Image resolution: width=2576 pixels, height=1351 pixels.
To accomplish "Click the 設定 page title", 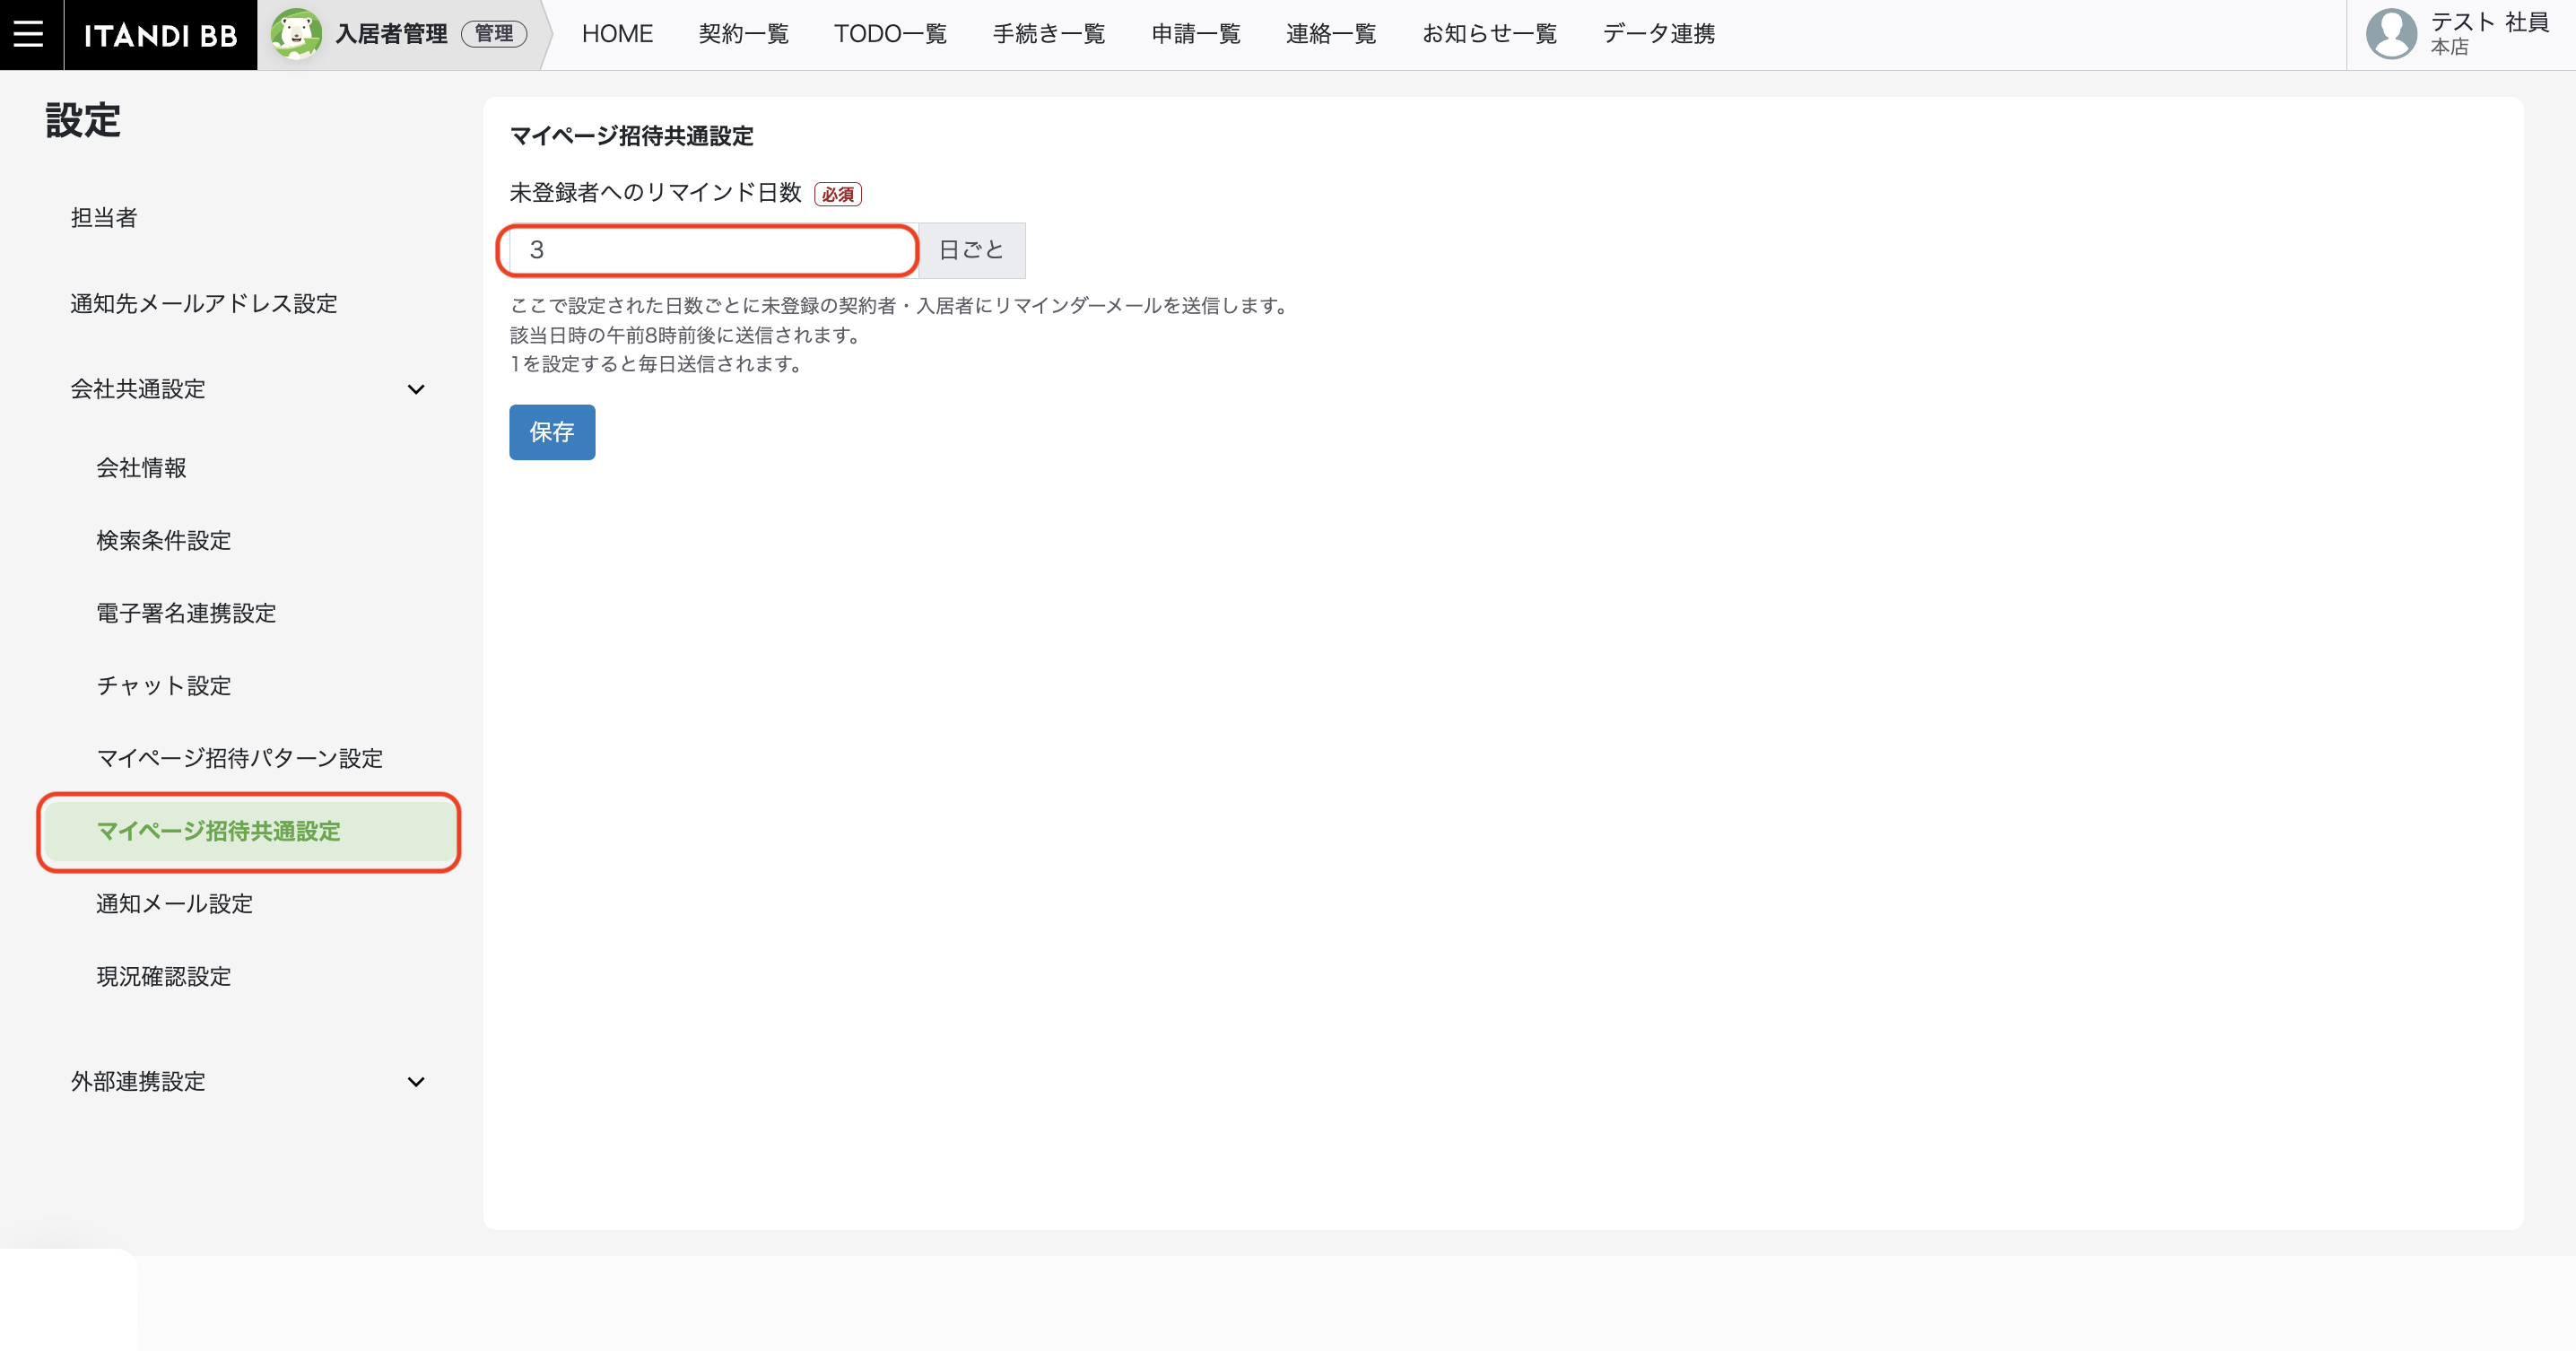I will tap(83, 121).
